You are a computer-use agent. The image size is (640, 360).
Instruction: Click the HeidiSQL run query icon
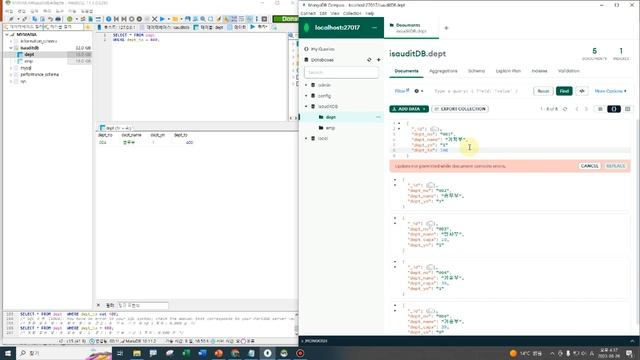(162, 19)
